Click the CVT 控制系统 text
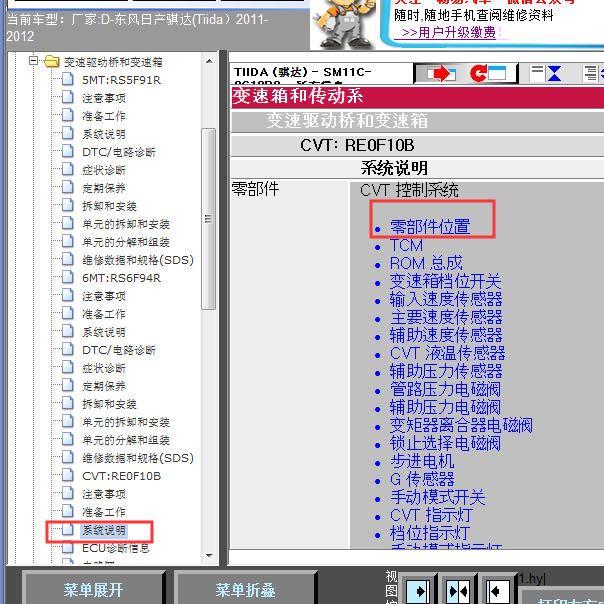Viewport: 604px width, 604px height. [409, 190]
